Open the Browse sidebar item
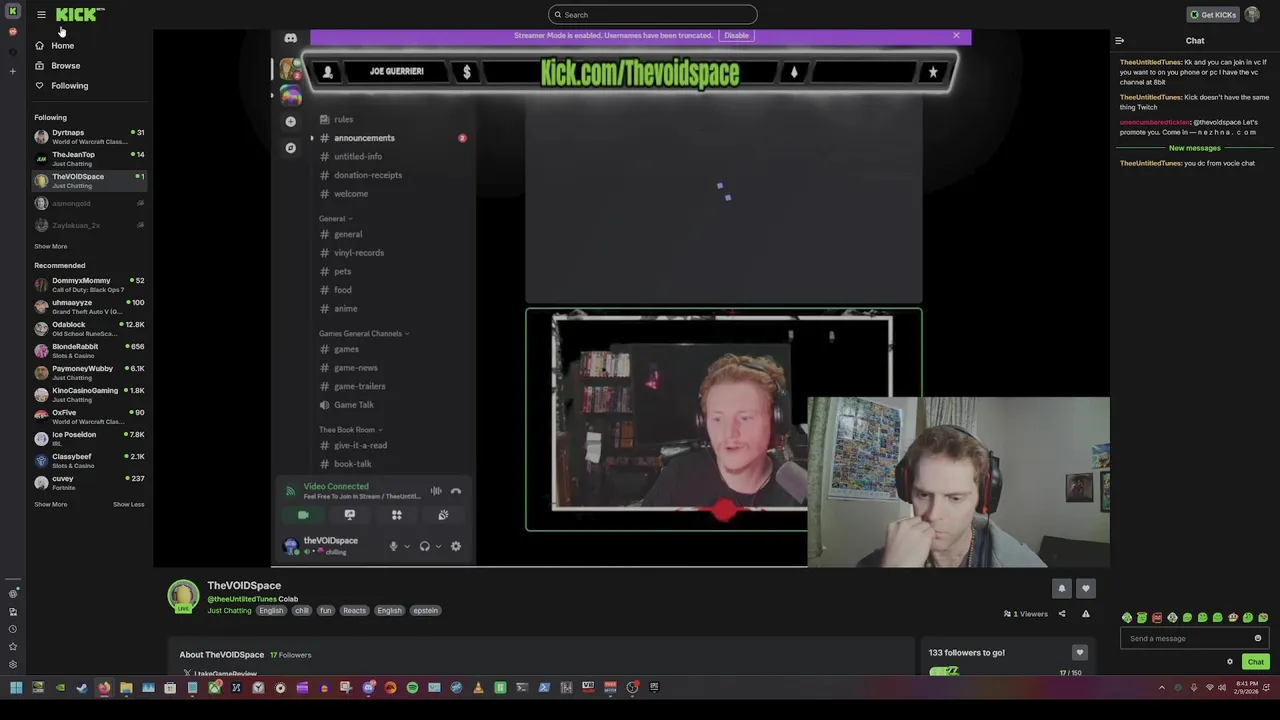Screen dimensions: 1280x720 [65, 65]
